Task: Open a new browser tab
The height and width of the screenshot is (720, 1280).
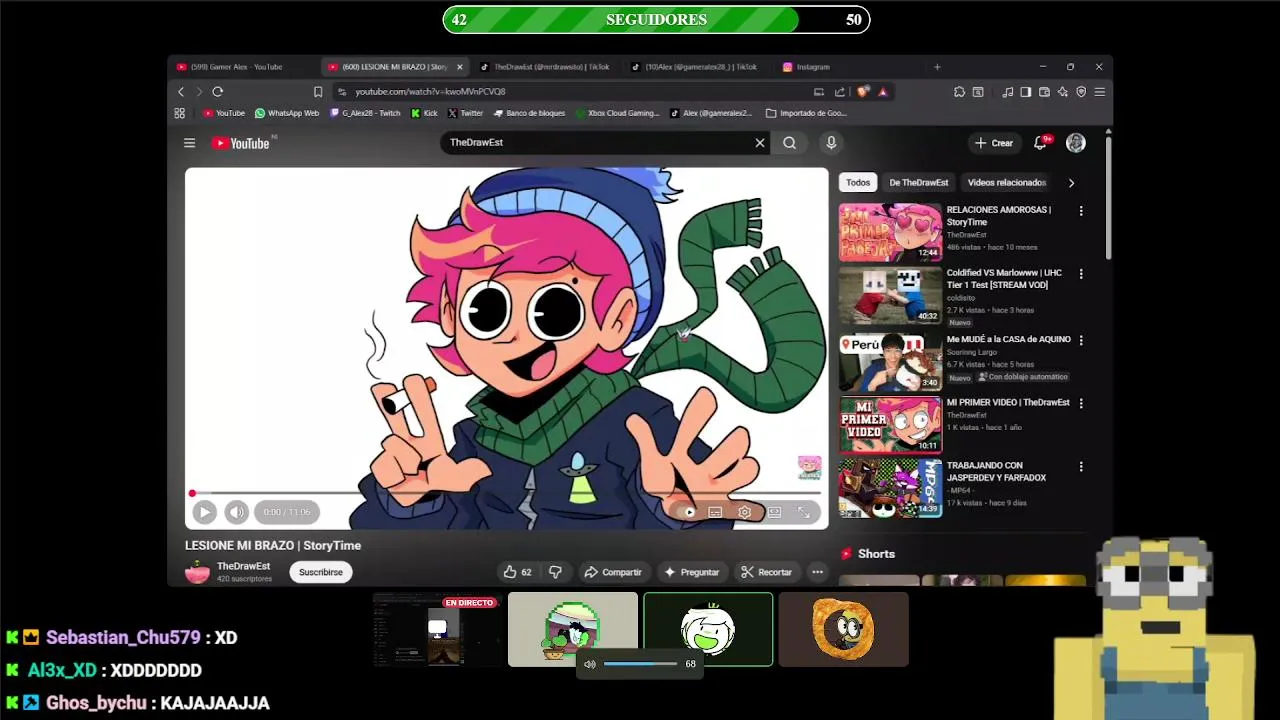Action: pos(937,67)
